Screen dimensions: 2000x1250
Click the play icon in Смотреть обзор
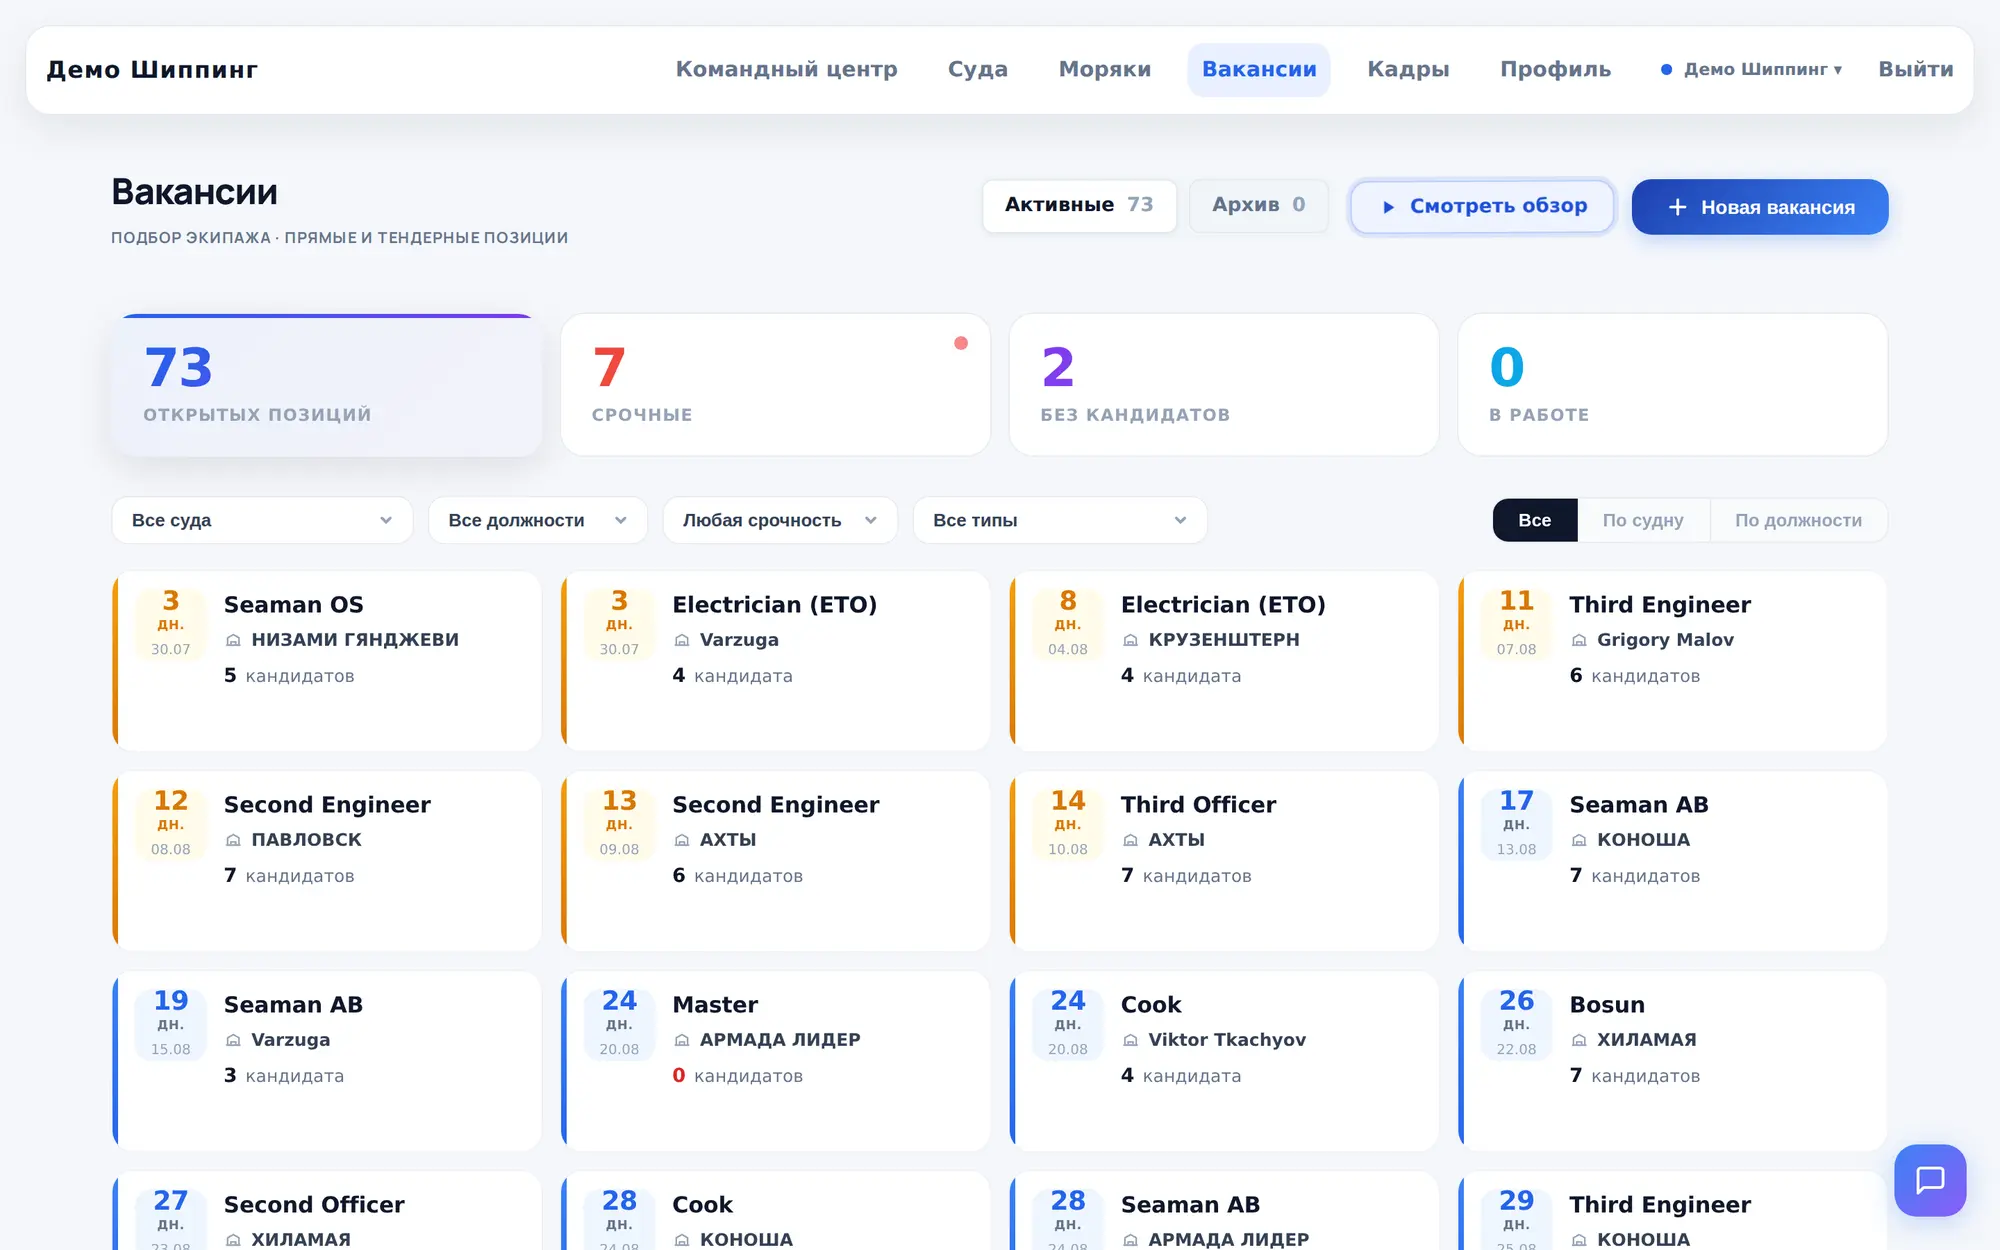pyautogui.click(x=1388, y=207)
